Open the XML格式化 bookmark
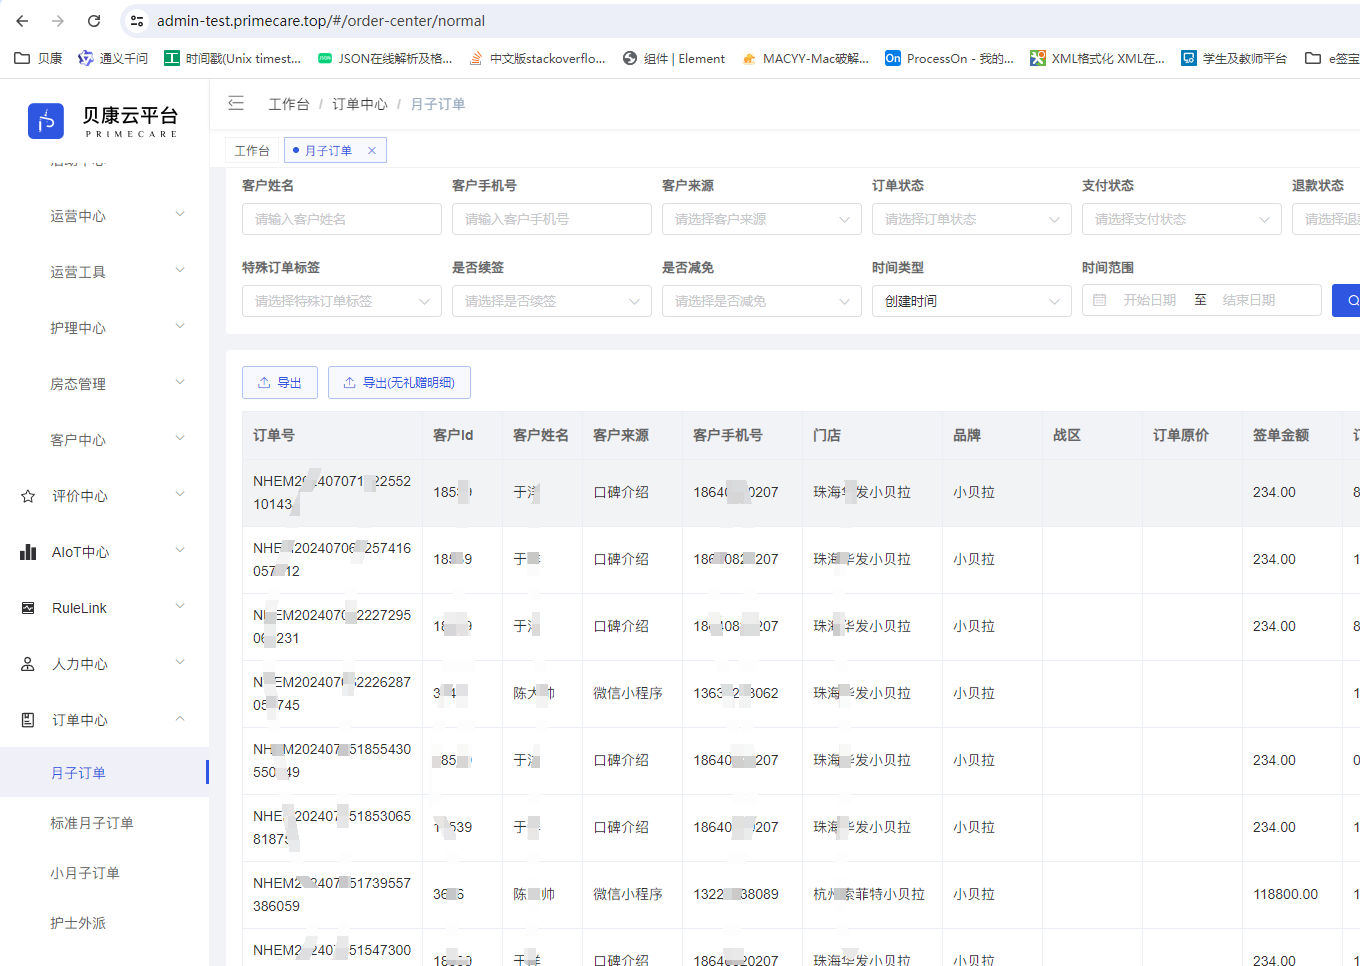Screen dimensions: 1360x966 (1097, 58)
